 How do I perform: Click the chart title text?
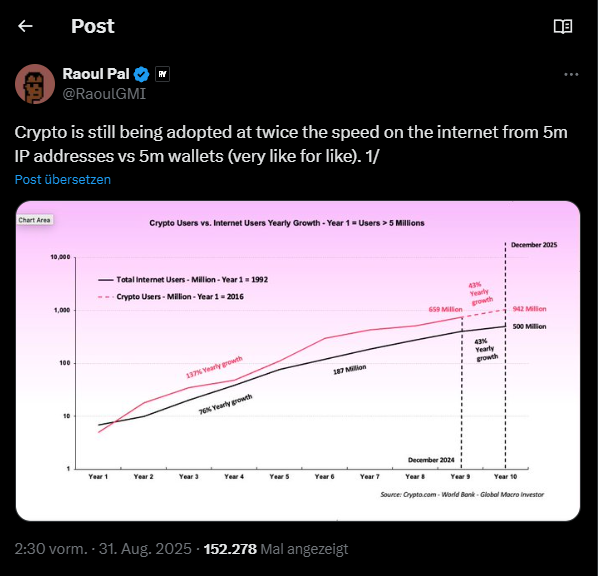tap(287, 223)
